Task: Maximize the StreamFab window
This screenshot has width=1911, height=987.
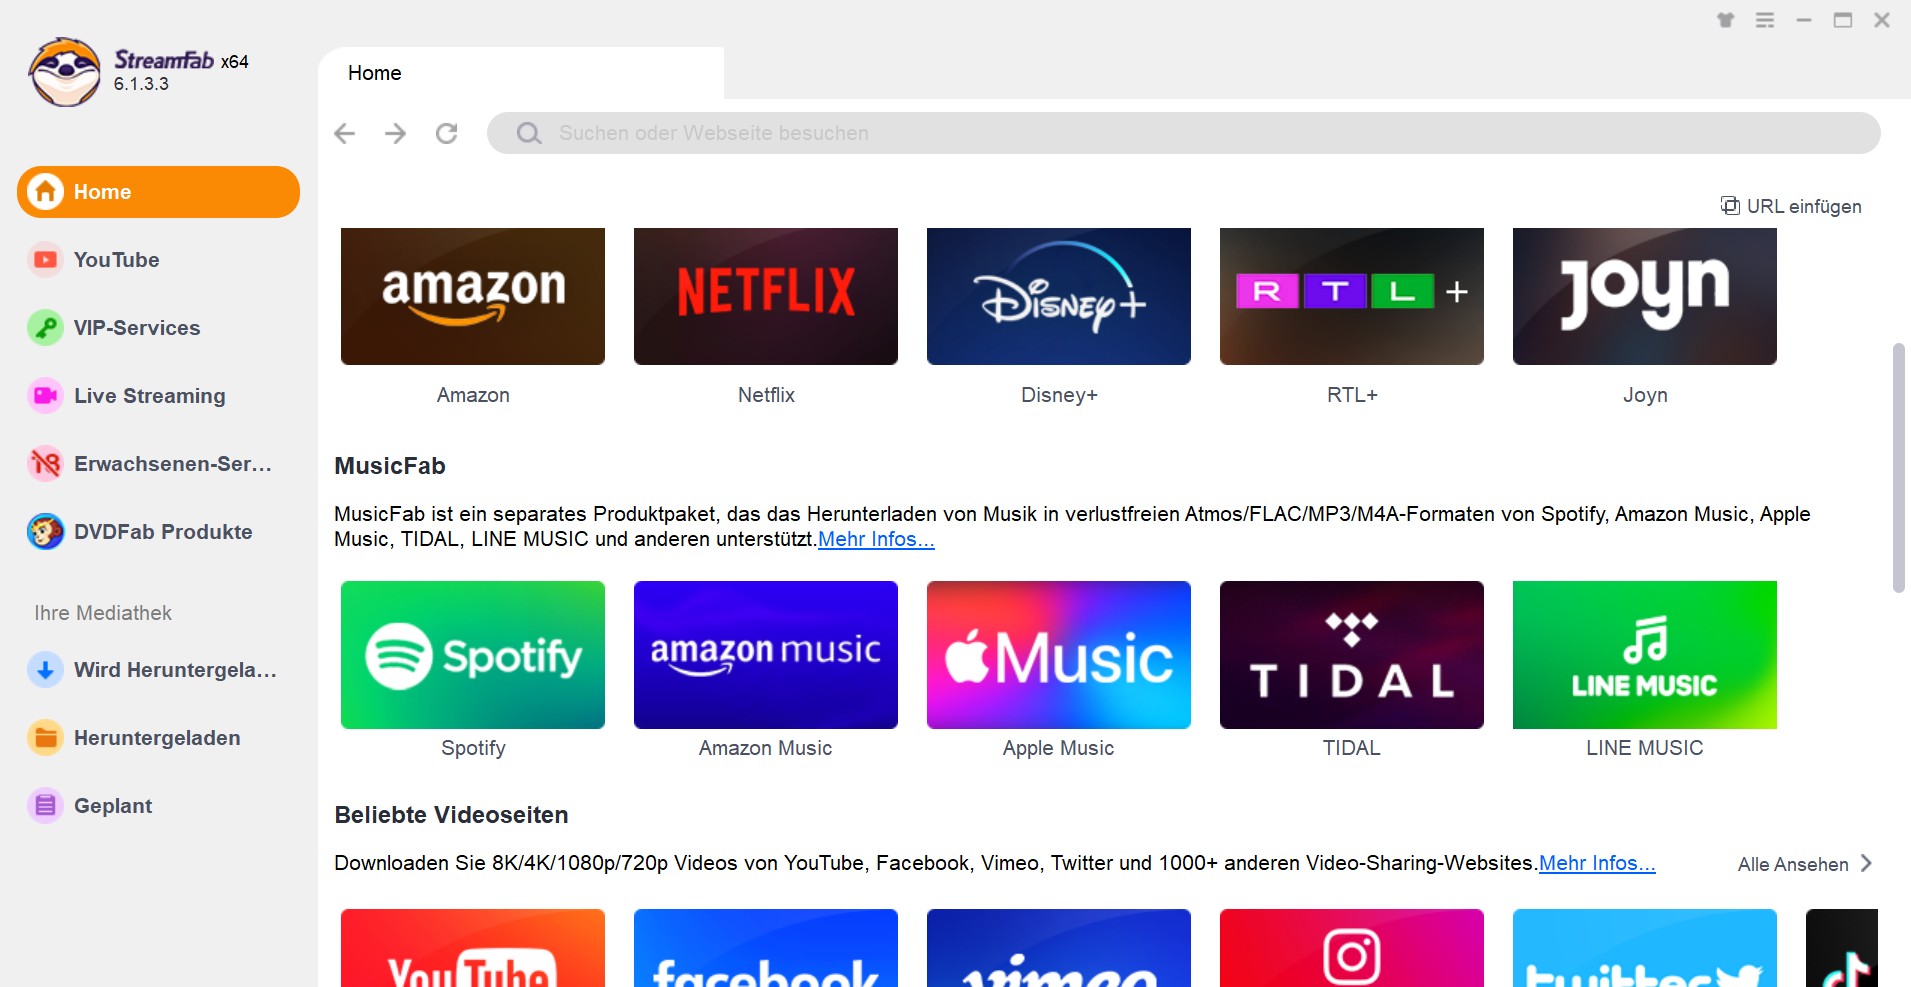Action: coord(1843,20)
